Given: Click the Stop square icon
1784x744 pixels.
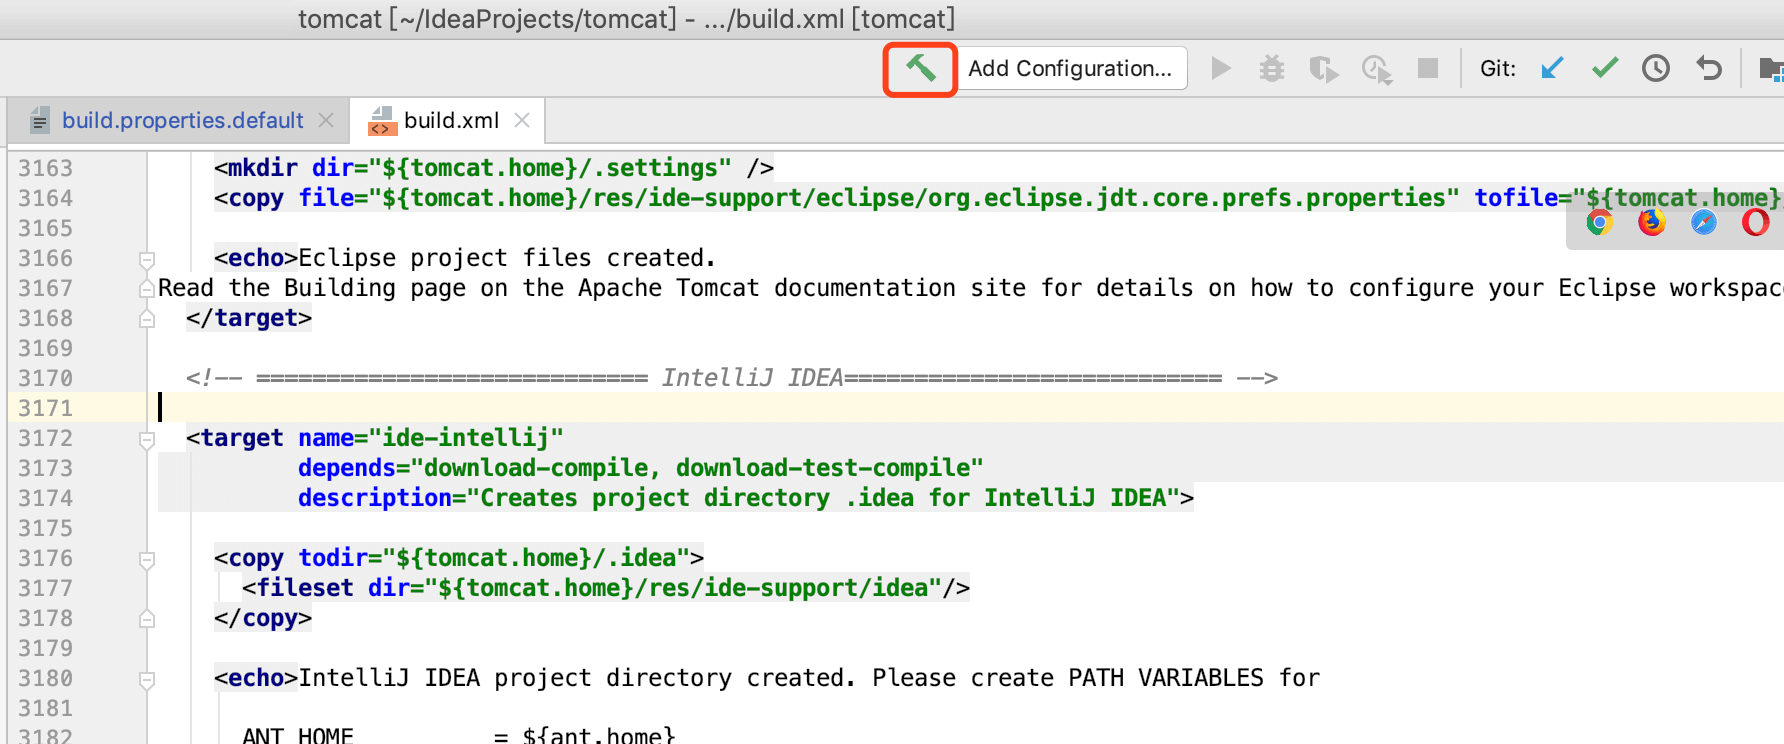Looking at the screenshot, I should pos(1428,68).
